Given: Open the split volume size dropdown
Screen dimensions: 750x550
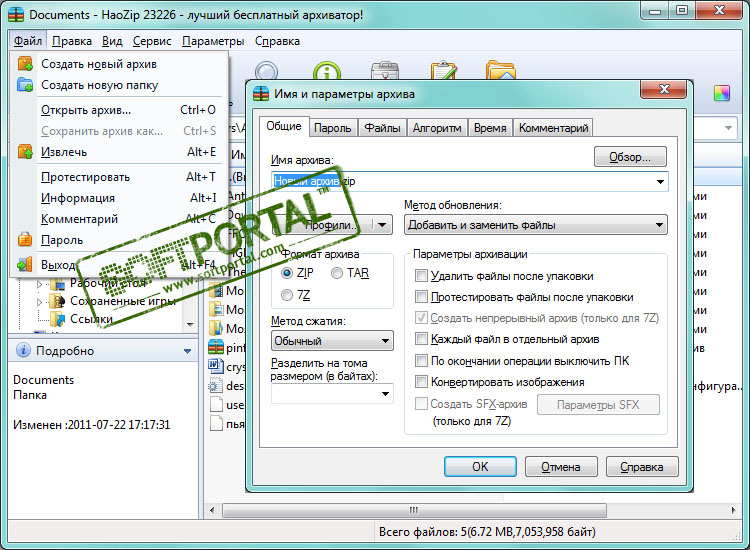Looking at the screenshot, I should (x=385, y=394).
